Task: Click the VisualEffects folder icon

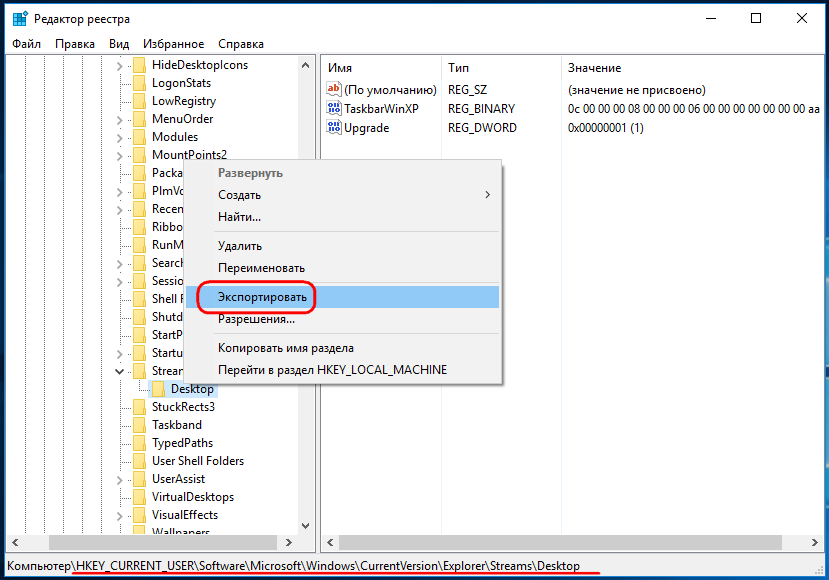Action: (x=140, y=515)
